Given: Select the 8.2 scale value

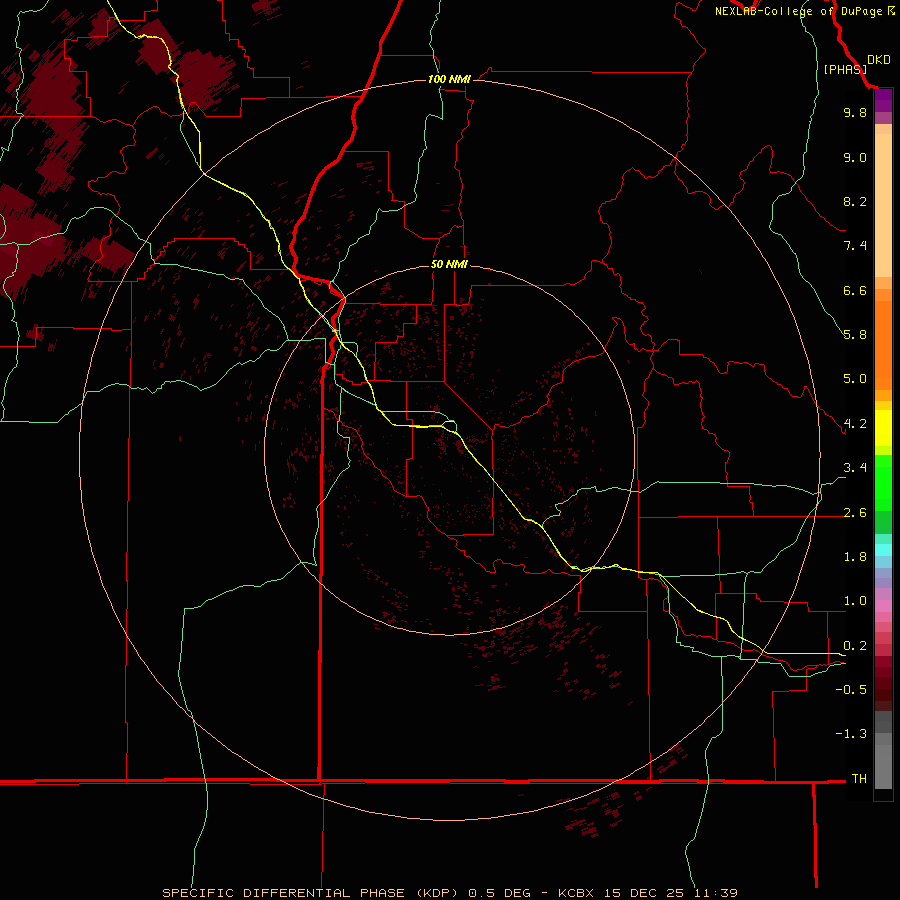Looking at the screenshot, I should (x=855, y=201).
